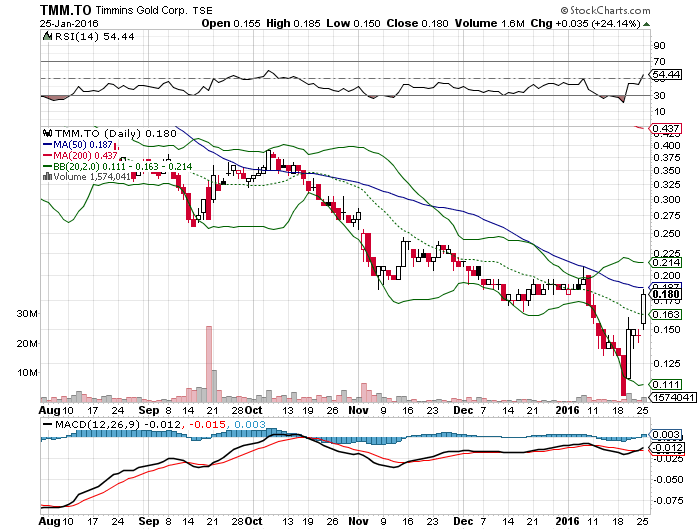This screenshot has width=700, height=530.
Task: Click the Low 0.150 value
Action: click(353, 23)
